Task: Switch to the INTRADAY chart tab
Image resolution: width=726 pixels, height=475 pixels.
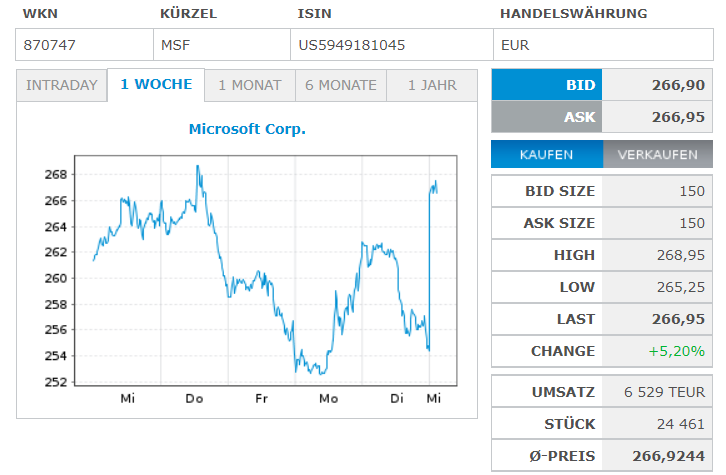Action: coord(62,85)
